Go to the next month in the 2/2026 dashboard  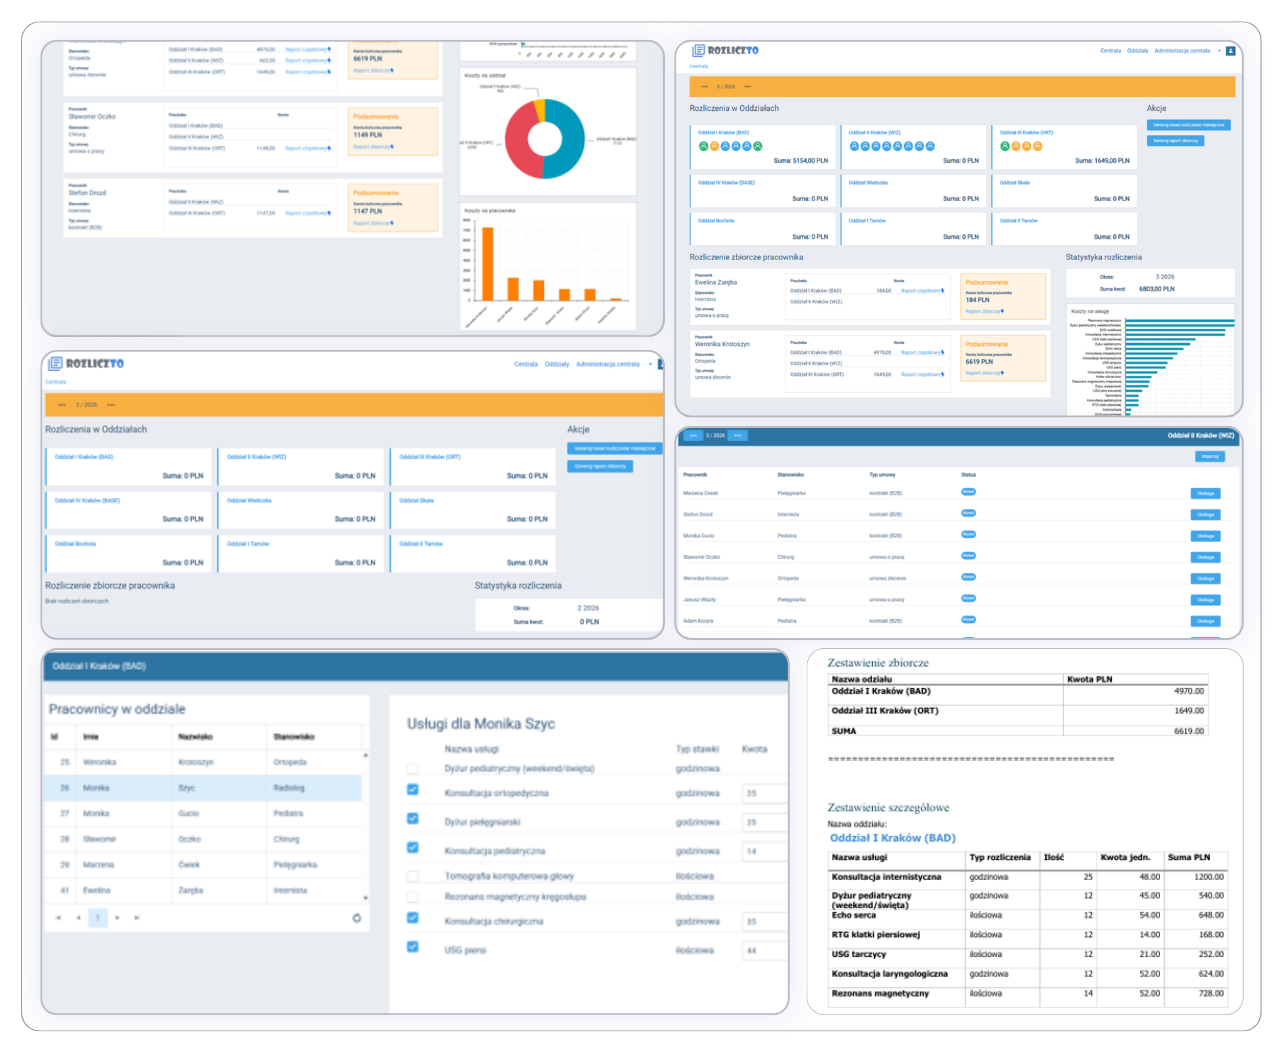pos(111,405)
